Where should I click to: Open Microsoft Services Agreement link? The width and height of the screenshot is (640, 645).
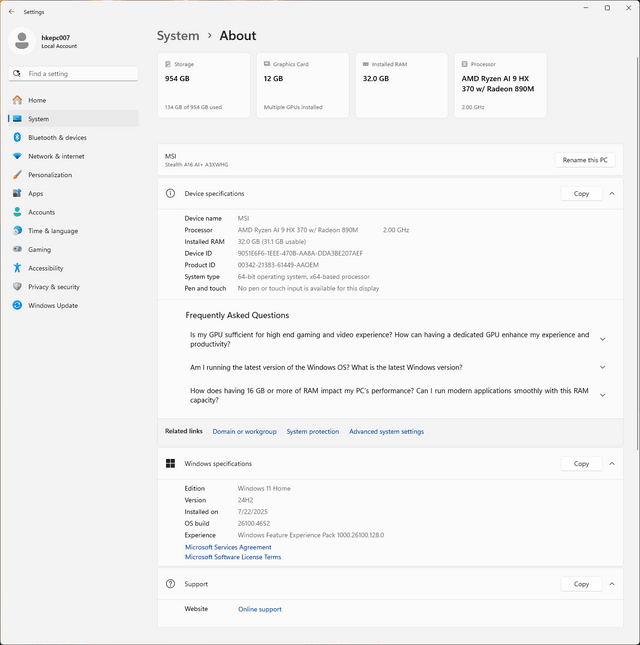(x=228, y=547)
